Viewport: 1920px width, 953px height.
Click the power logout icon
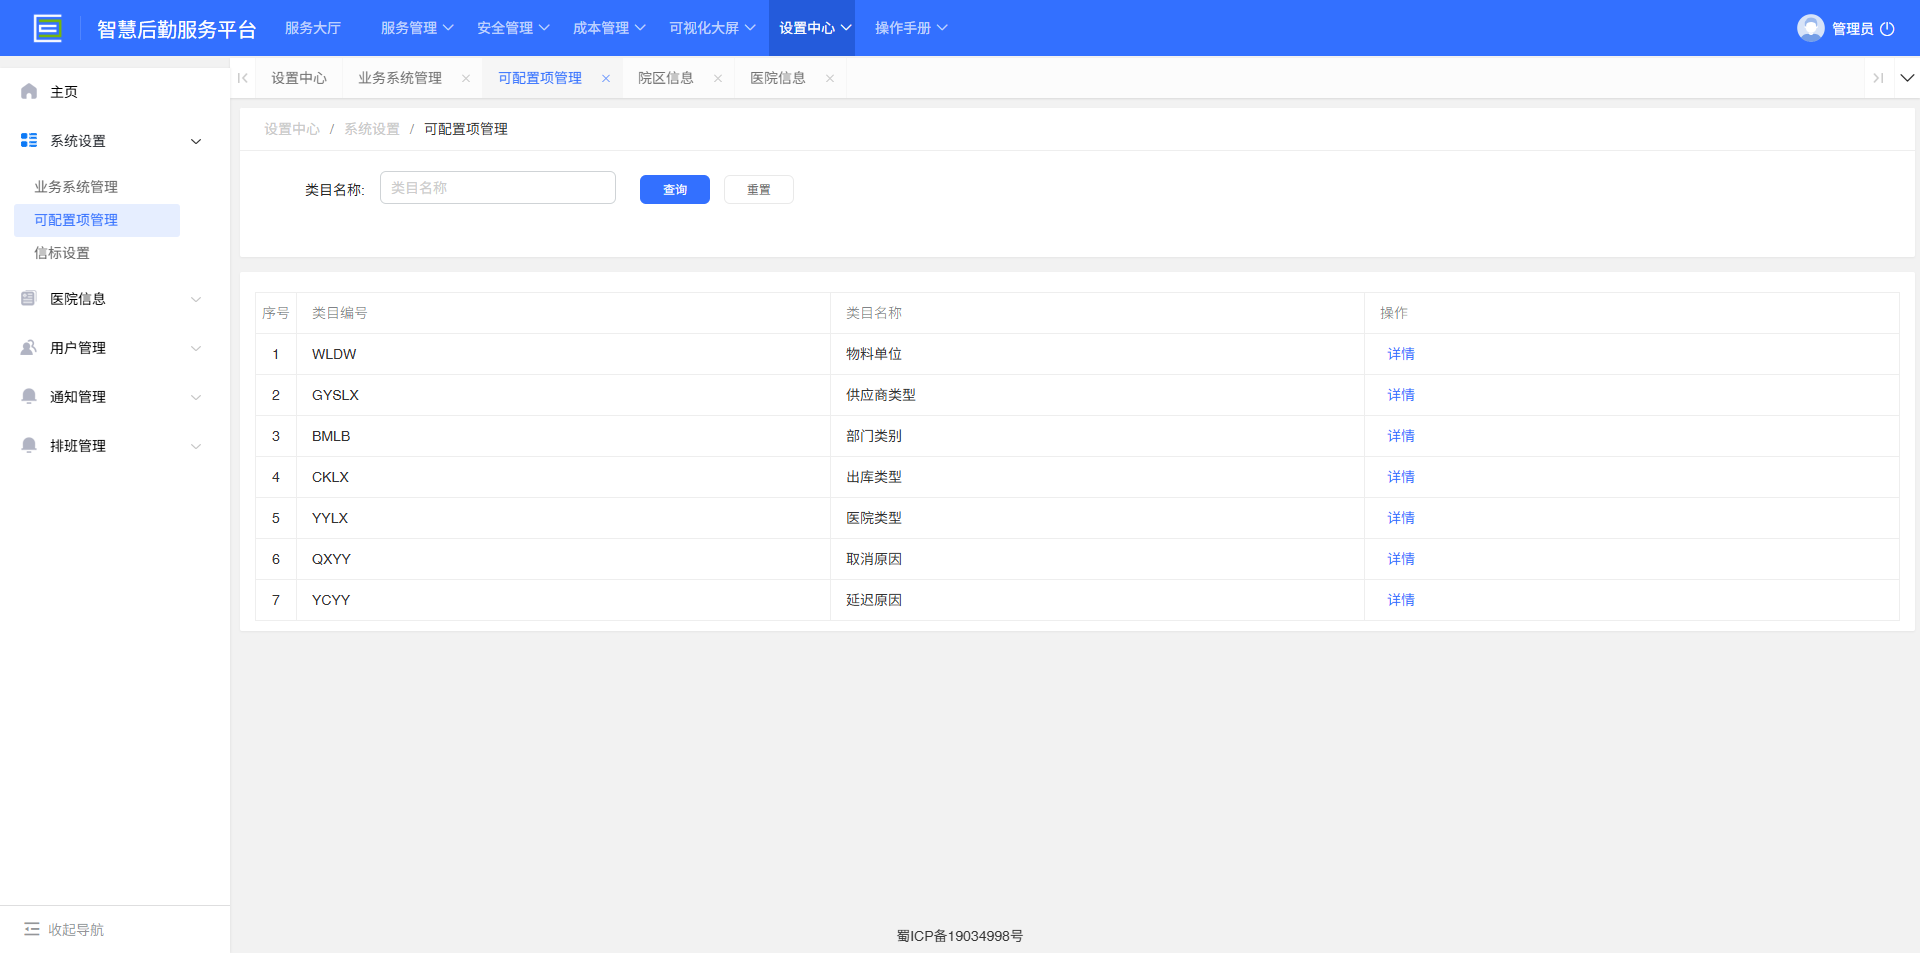[1887, 29]
